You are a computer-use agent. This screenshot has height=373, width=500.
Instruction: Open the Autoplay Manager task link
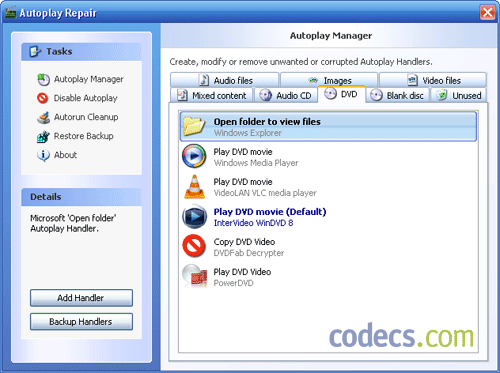[89, 79]
